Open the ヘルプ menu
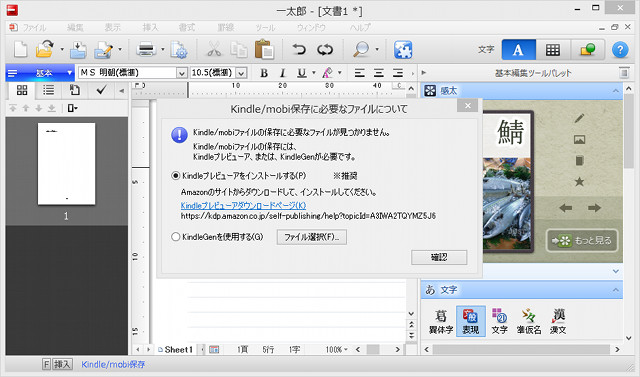This screenshot has width=640, height=377. coord(360,27)
